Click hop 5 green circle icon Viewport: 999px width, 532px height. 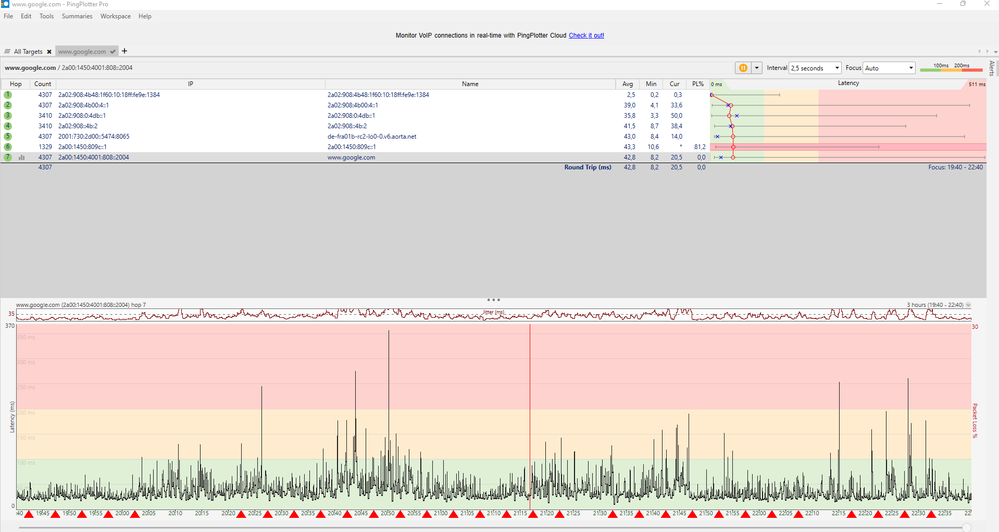pos(8,136)
